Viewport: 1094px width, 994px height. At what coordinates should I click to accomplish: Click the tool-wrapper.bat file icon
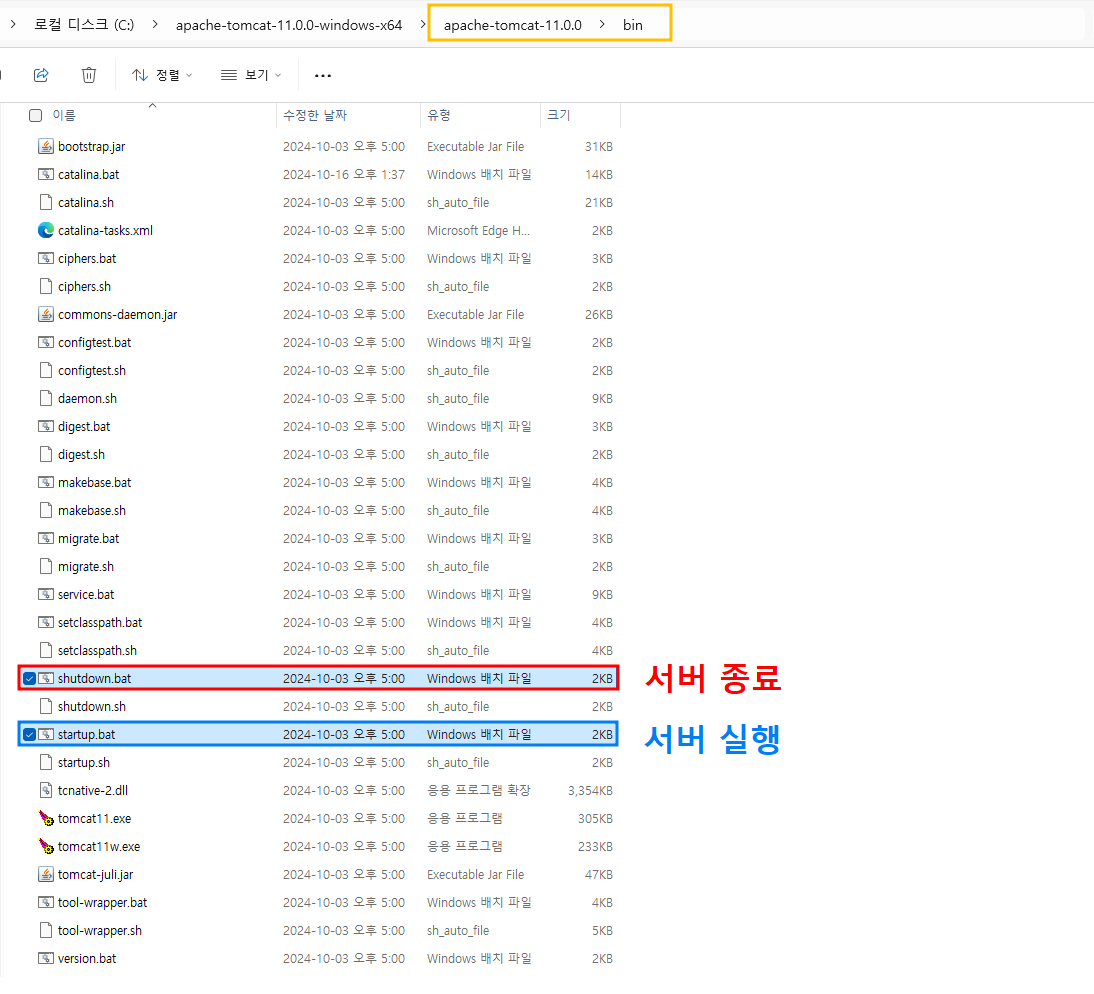point(45,903)
